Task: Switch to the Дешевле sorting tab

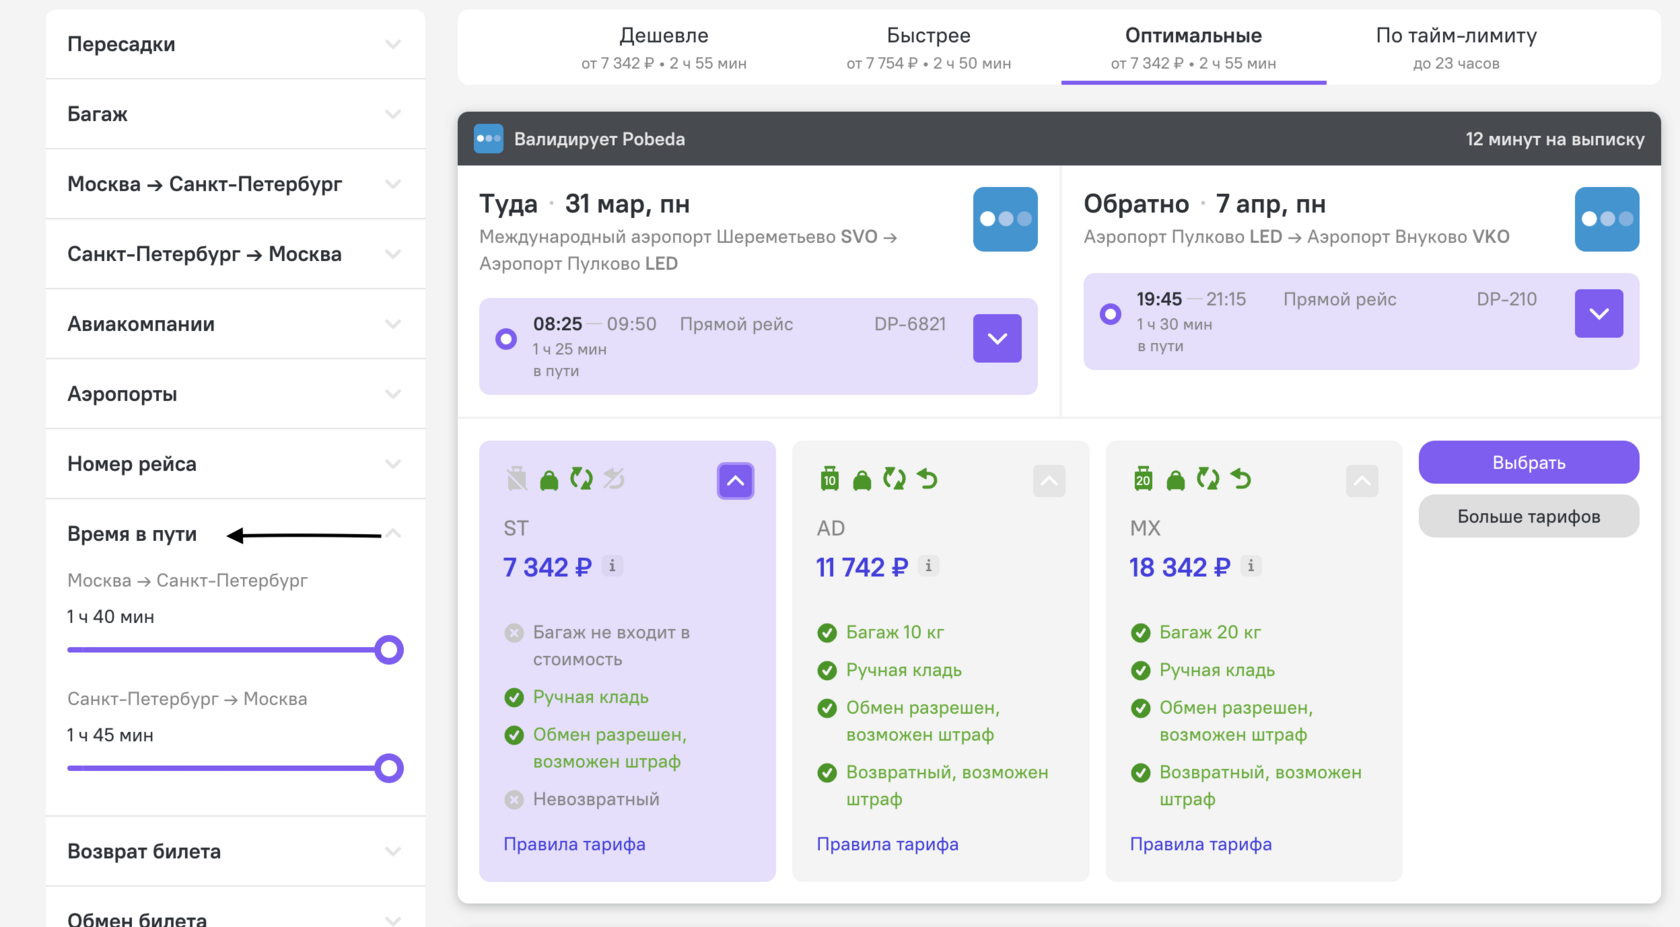Action: click(x=664, y=47)
